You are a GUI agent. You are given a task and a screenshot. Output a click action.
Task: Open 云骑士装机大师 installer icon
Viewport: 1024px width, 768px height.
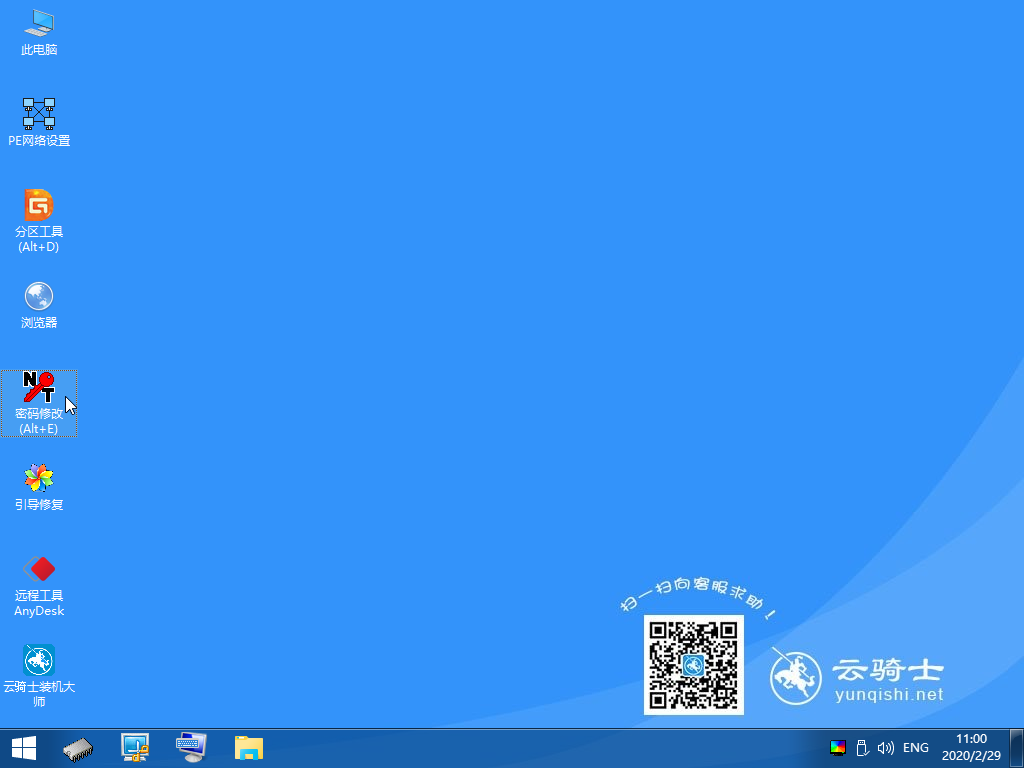click(x=39, y=677)
